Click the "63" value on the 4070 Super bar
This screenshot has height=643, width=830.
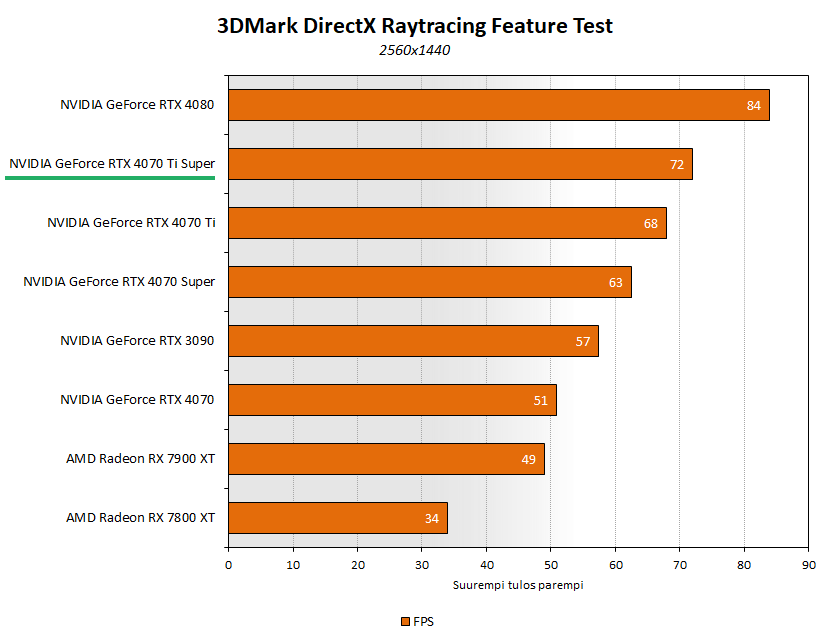(x=616, y=283)
